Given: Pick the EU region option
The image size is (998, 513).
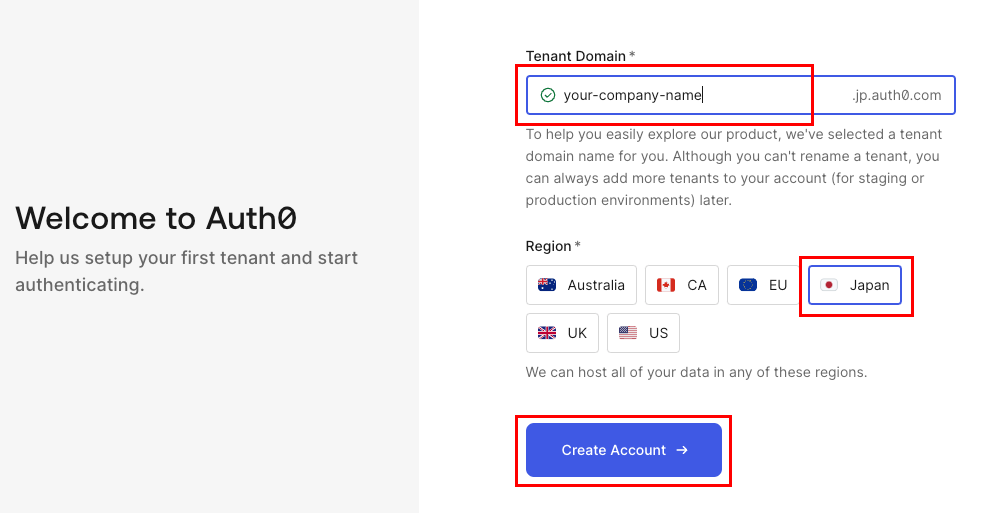Looking at the screenshot, I should pyautogui.click(x=763, y=285).
